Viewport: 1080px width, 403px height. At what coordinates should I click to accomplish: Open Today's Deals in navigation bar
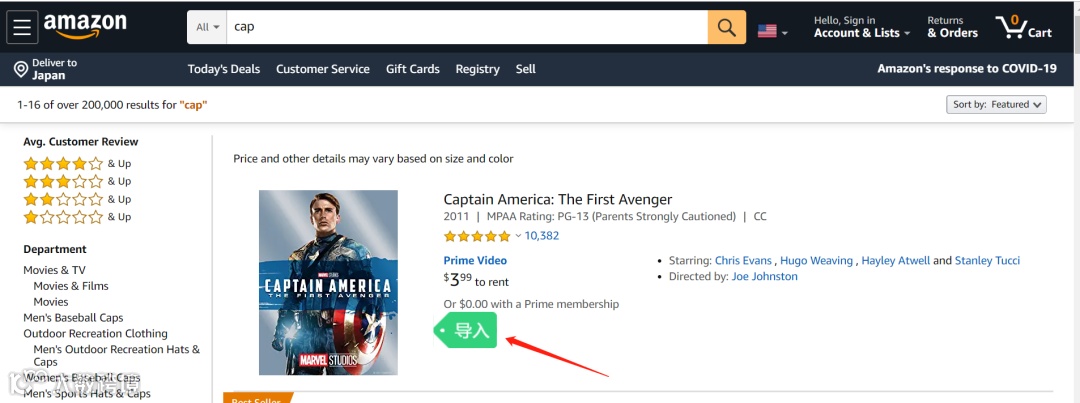(224, 69)
